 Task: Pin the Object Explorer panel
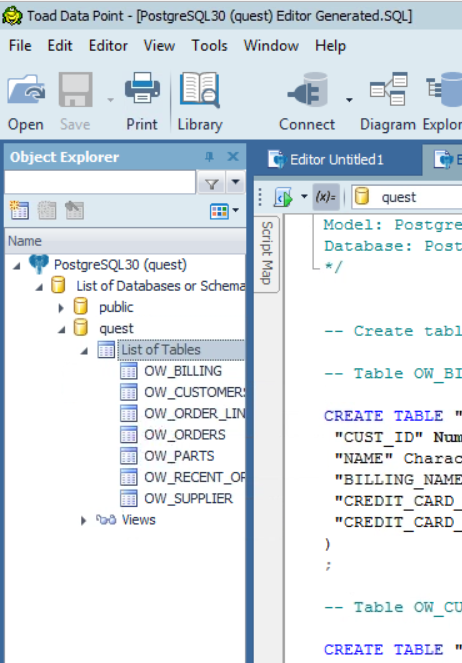(x=209, y=157)
